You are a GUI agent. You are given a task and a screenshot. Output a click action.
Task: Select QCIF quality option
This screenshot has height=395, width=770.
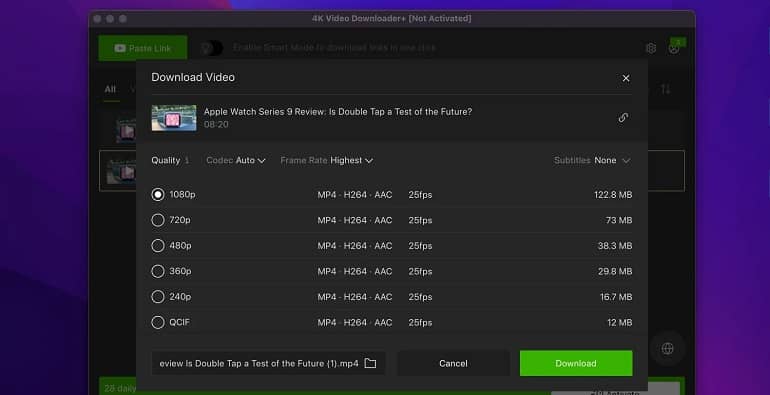[x=158, y=322]
